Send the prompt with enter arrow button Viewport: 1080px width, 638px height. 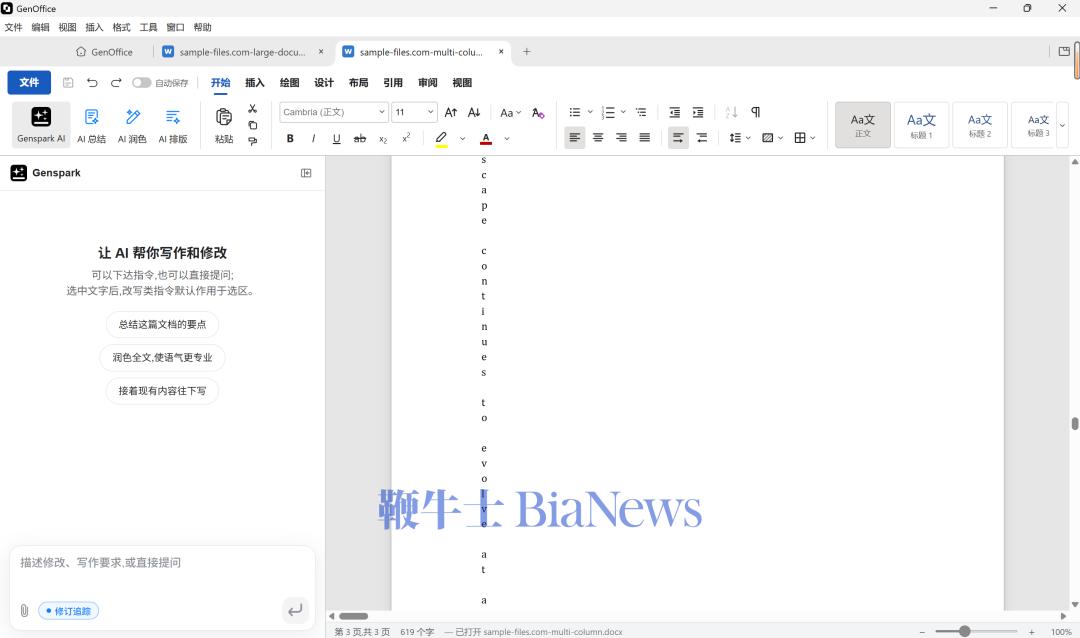(295, 610)
